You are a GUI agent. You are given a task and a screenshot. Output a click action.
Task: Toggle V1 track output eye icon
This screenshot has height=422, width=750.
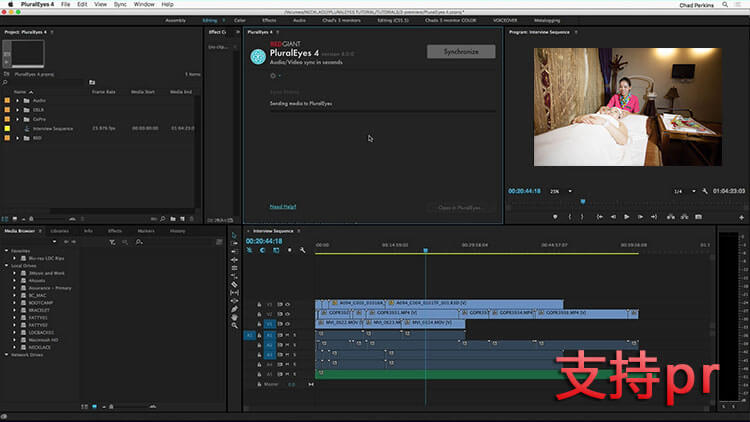pos(288,324)
